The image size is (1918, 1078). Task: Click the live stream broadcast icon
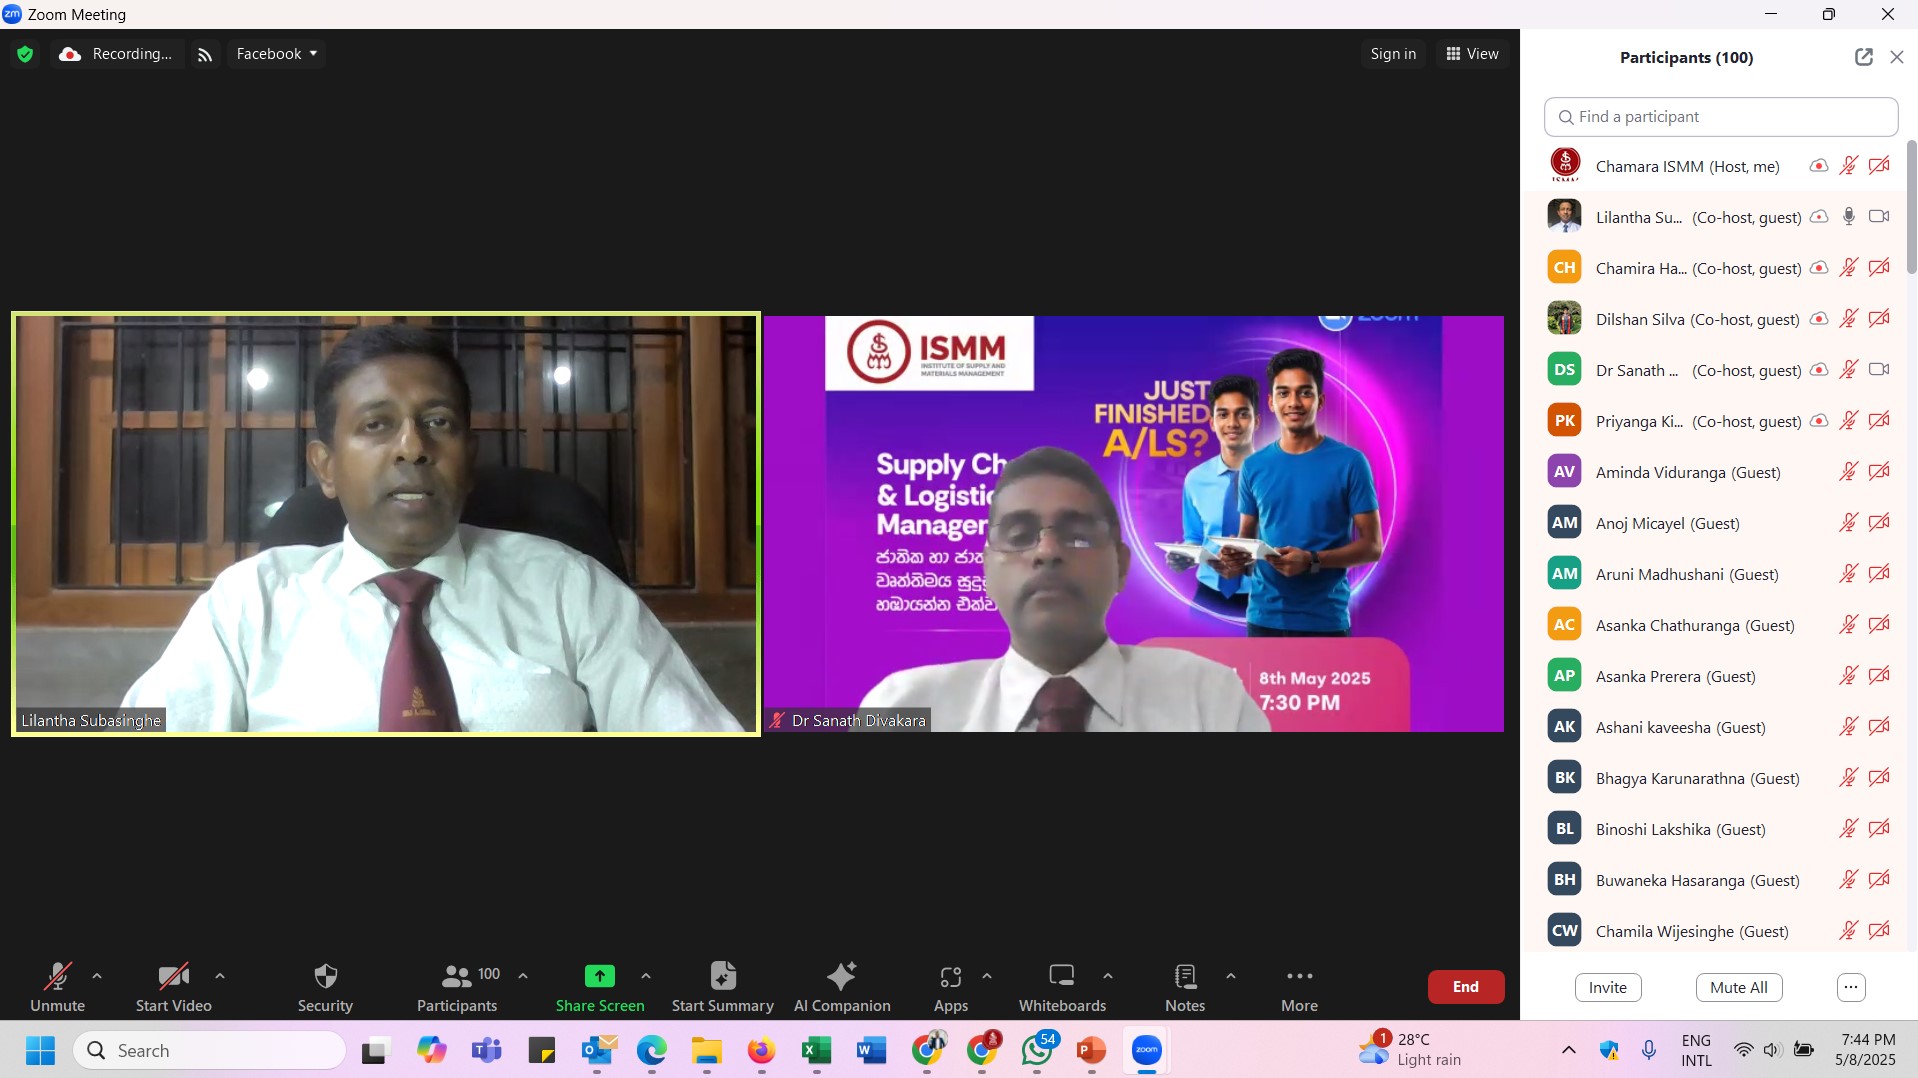pyautogui.click(x=205, y=54)
